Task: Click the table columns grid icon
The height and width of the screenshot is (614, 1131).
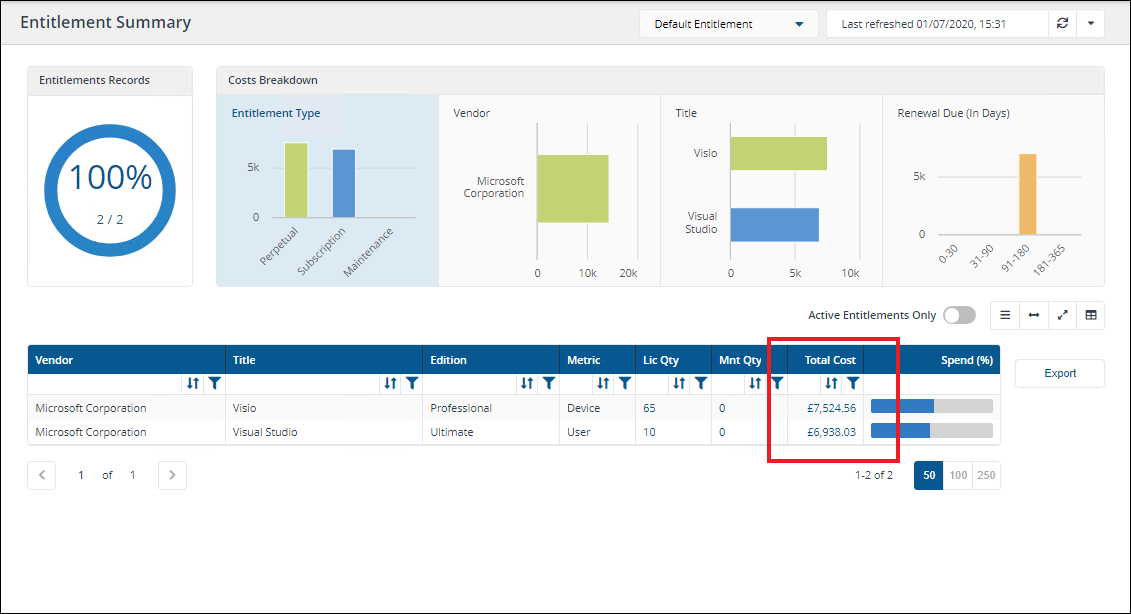Action: pyautogui.click(x=1090, y=315)
